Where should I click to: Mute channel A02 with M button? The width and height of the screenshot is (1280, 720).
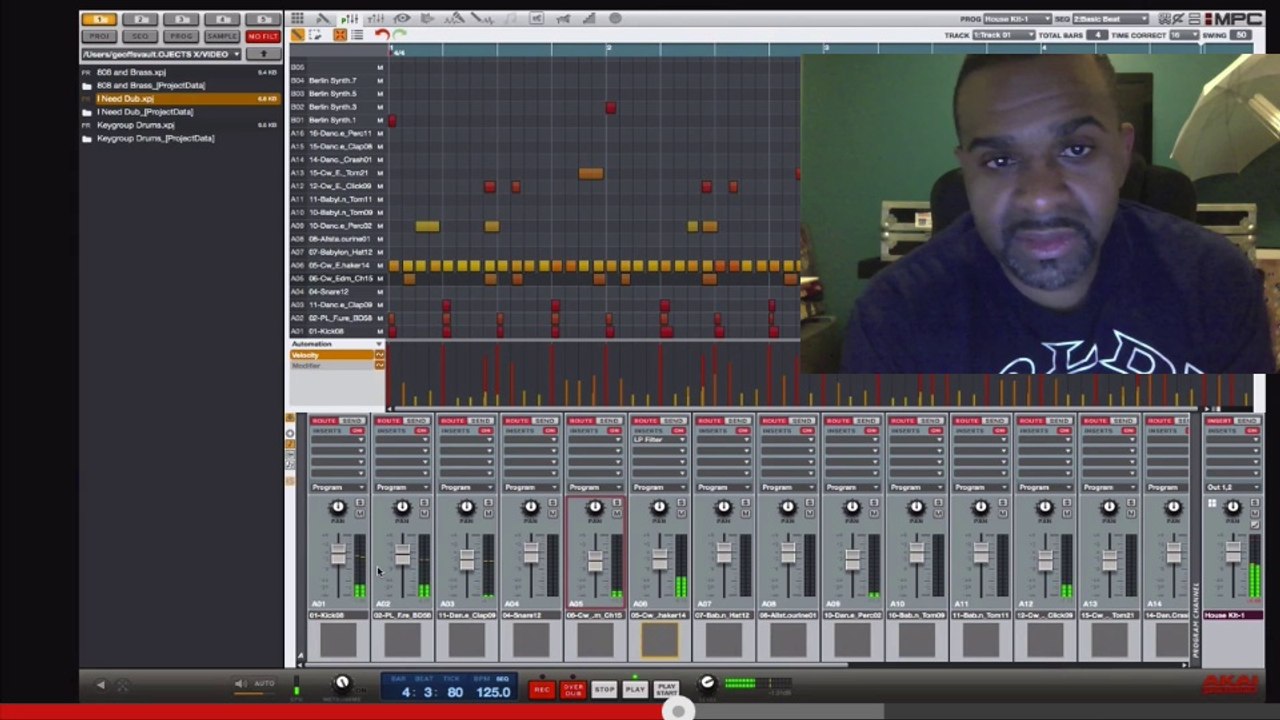pos(424,514)
